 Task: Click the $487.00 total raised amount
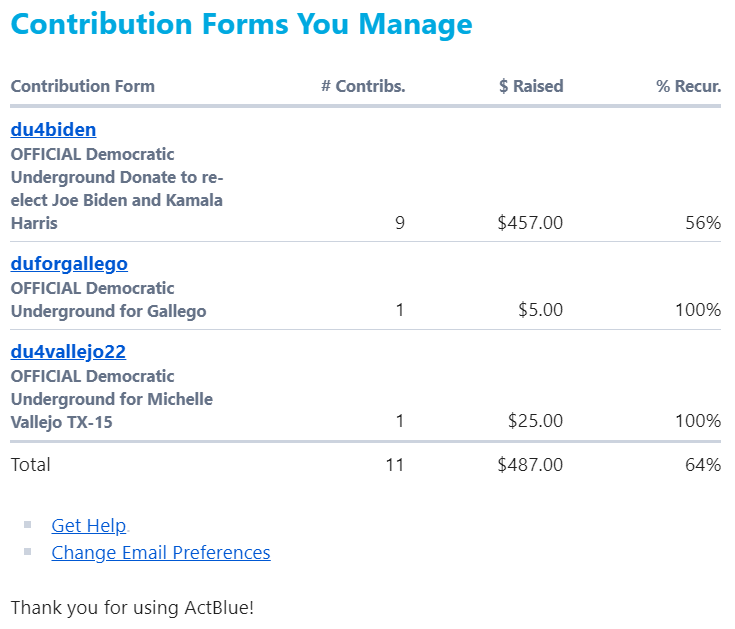click(530, 464)
